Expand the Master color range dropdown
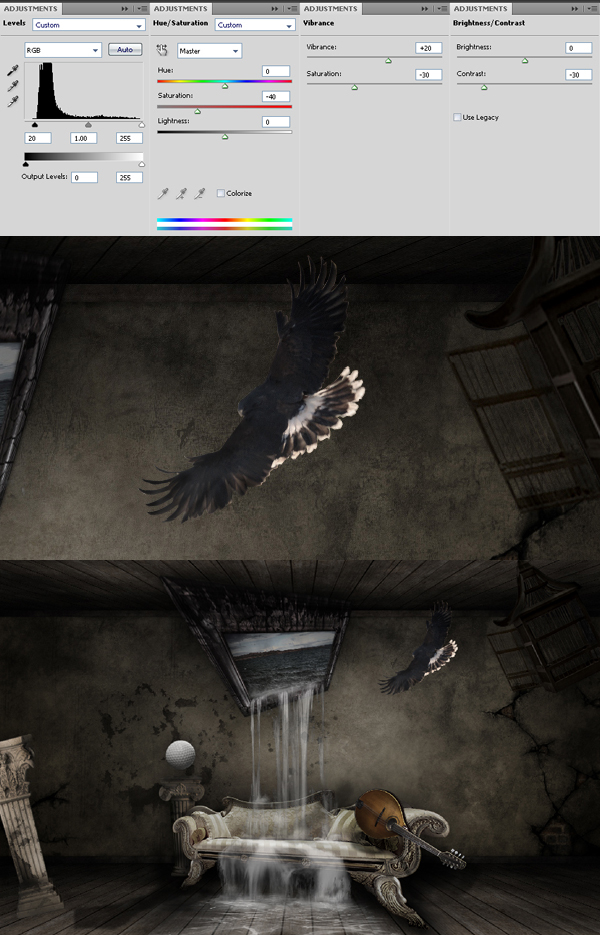This screenshot has width=600, height=935. pyautogui.click(x=209, y=50)
